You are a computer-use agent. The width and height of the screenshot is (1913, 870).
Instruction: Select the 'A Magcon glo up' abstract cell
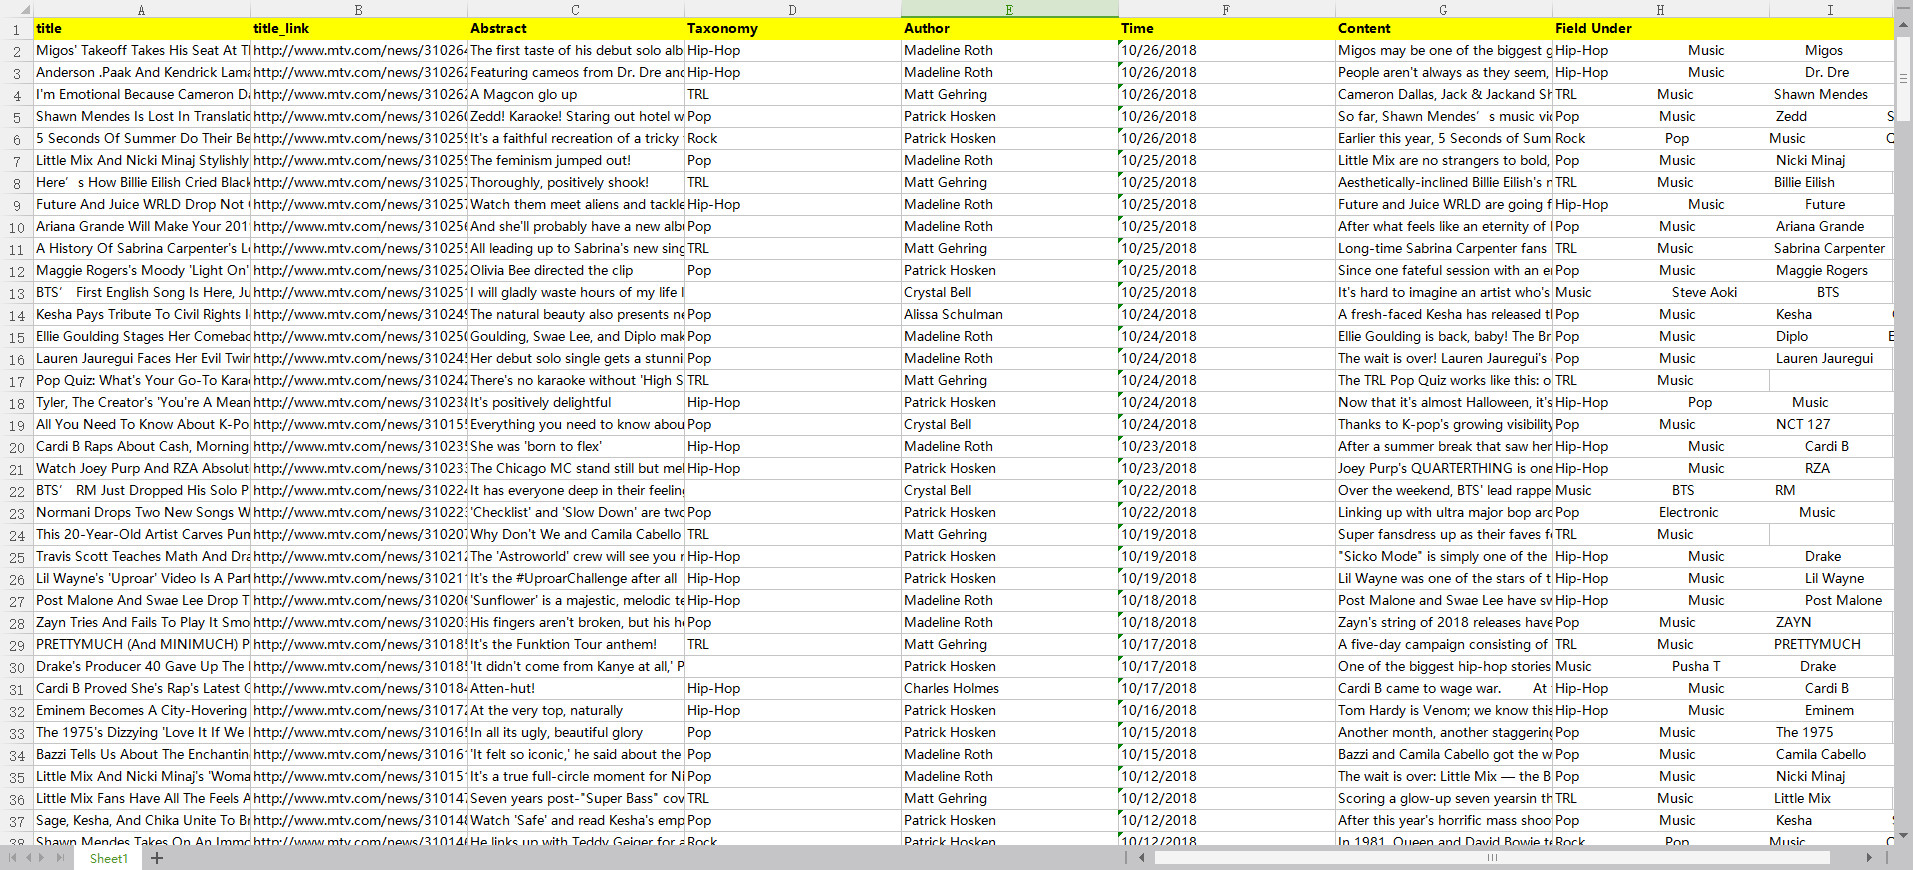point(576,95)
